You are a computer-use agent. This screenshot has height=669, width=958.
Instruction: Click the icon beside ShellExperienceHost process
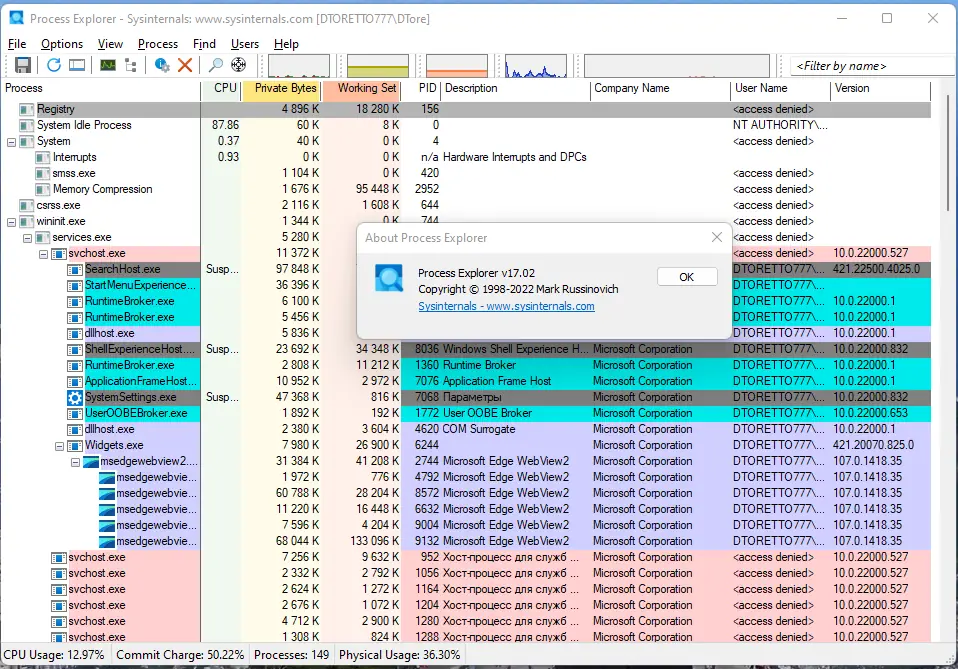click(x=75, y=349)
